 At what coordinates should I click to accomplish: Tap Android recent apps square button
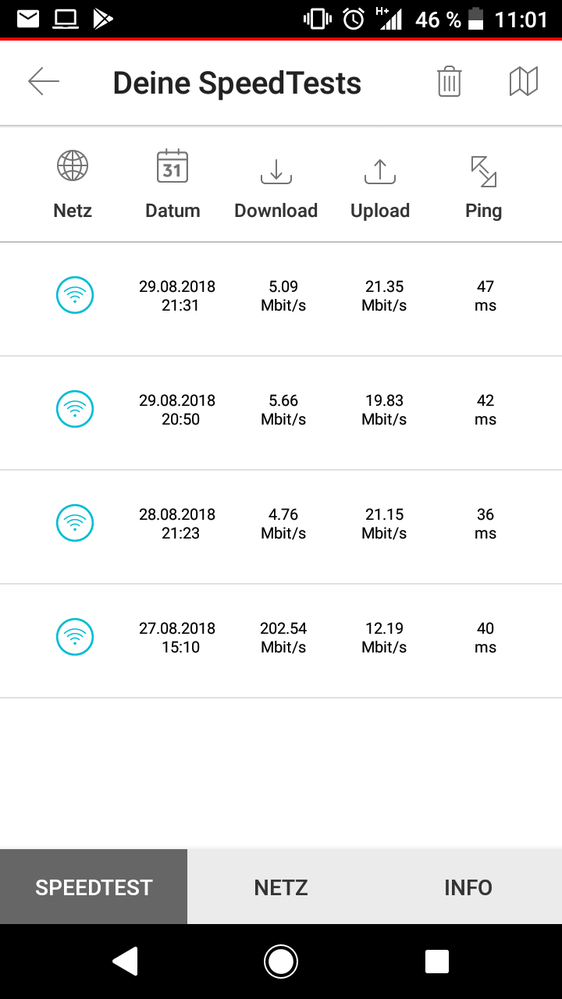click(x=436, y=961)
